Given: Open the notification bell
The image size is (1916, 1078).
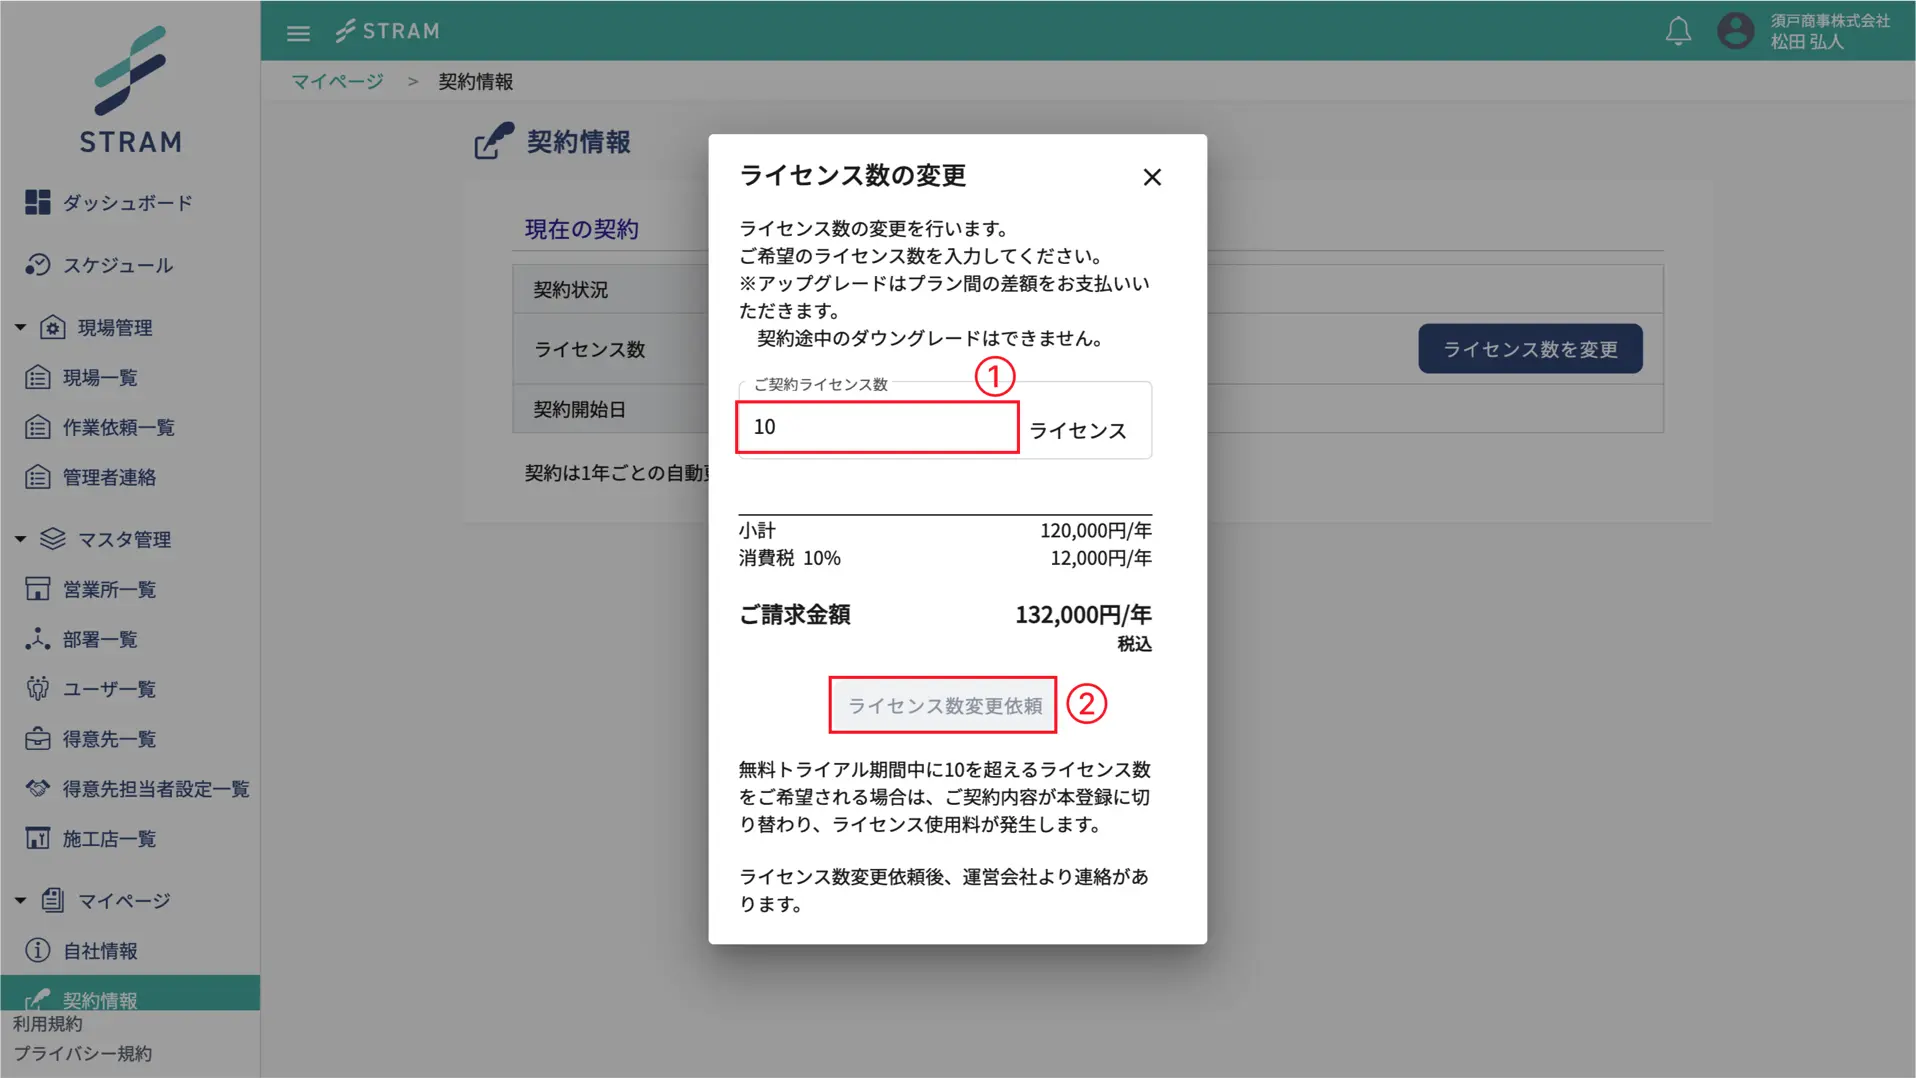Looking at the screenshot, I should click(x=1678, y=31).
